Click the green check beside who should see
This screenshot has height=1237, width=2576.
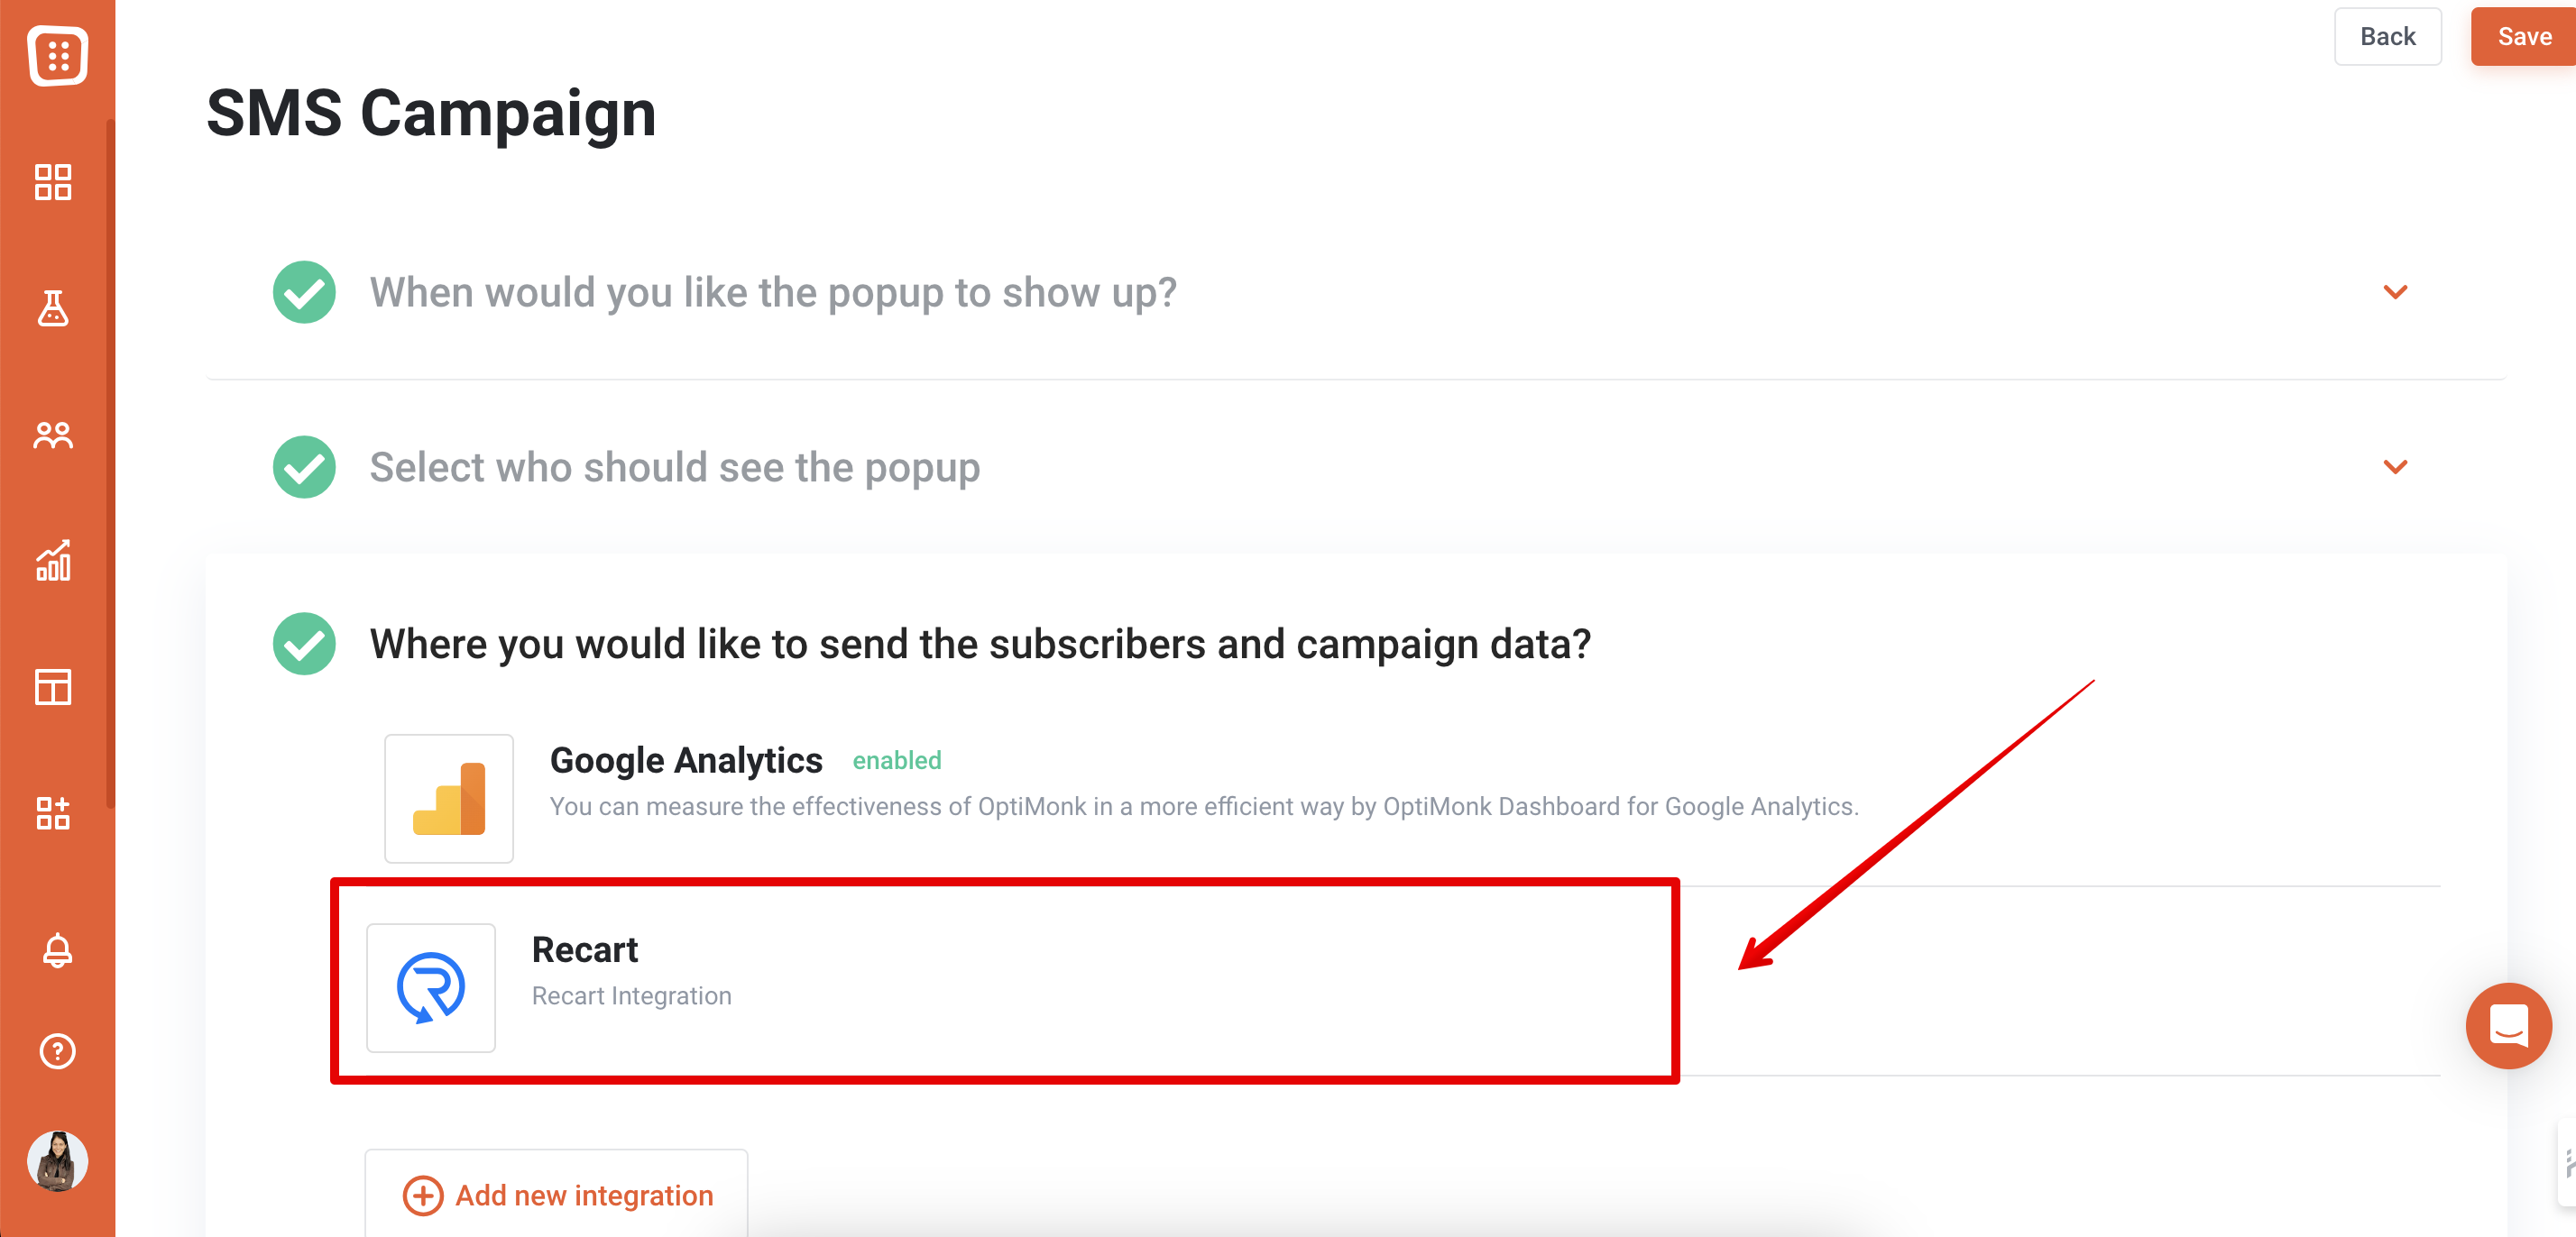click(x=304, y=467)
